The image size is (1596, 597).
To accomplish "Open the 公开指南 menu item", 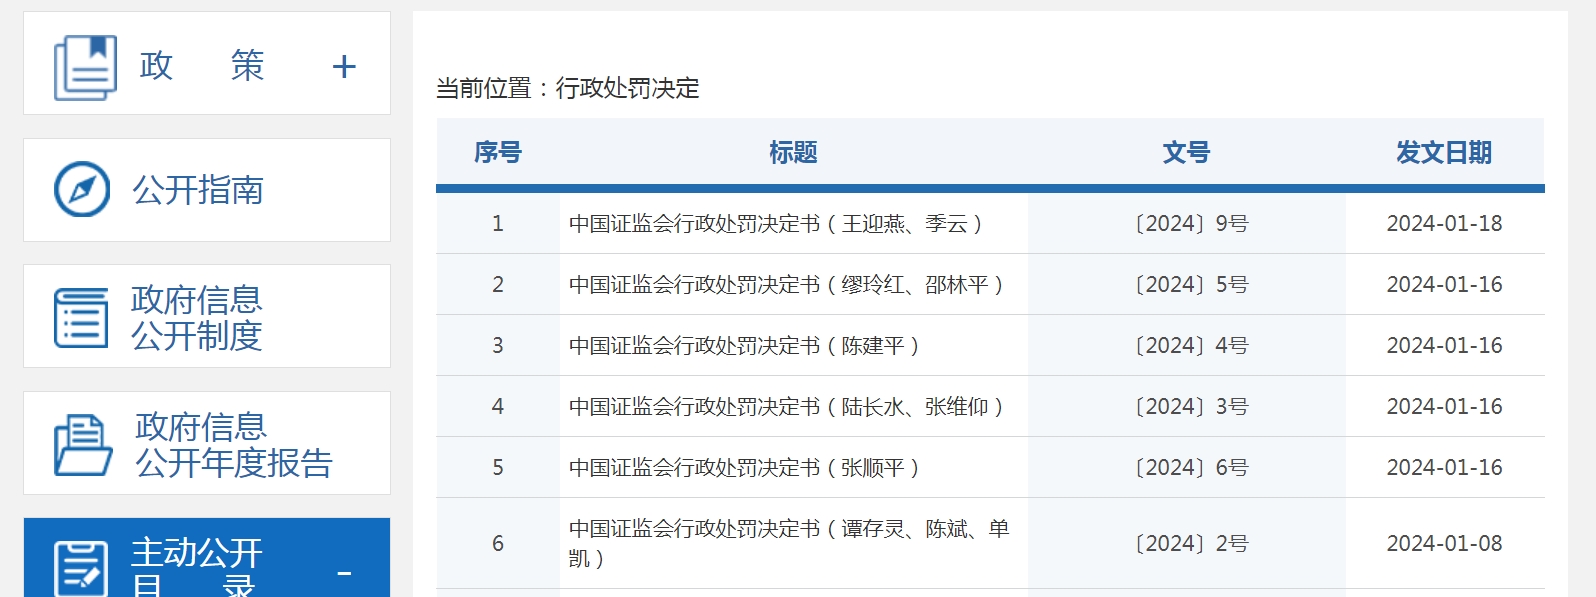I will click(198, 190).
